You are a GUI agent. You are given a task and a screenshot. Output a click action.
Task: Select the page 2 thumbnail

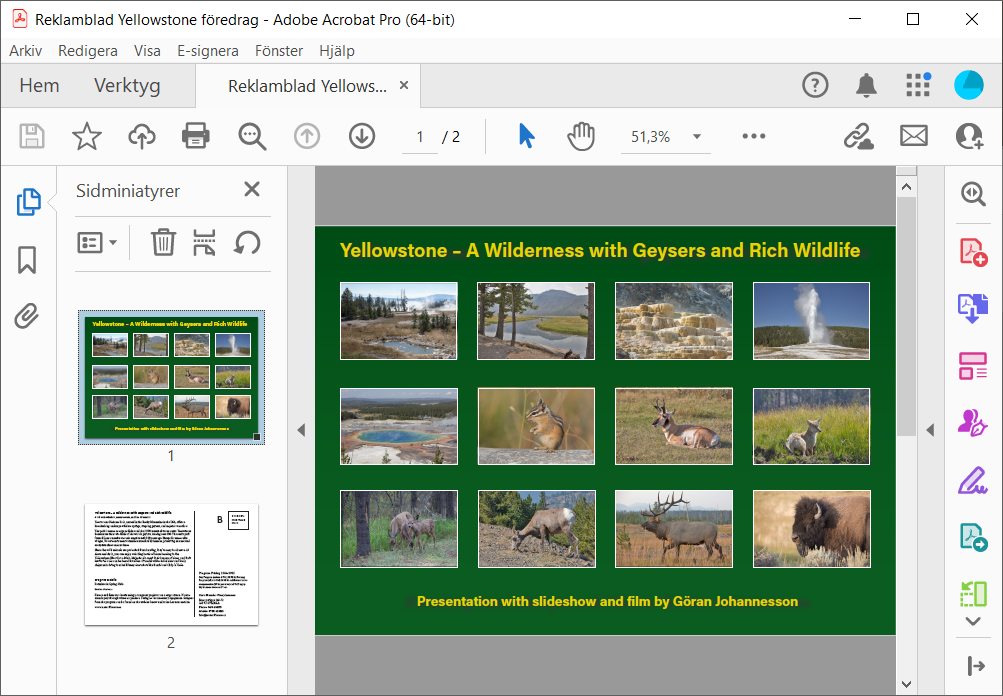171,565
